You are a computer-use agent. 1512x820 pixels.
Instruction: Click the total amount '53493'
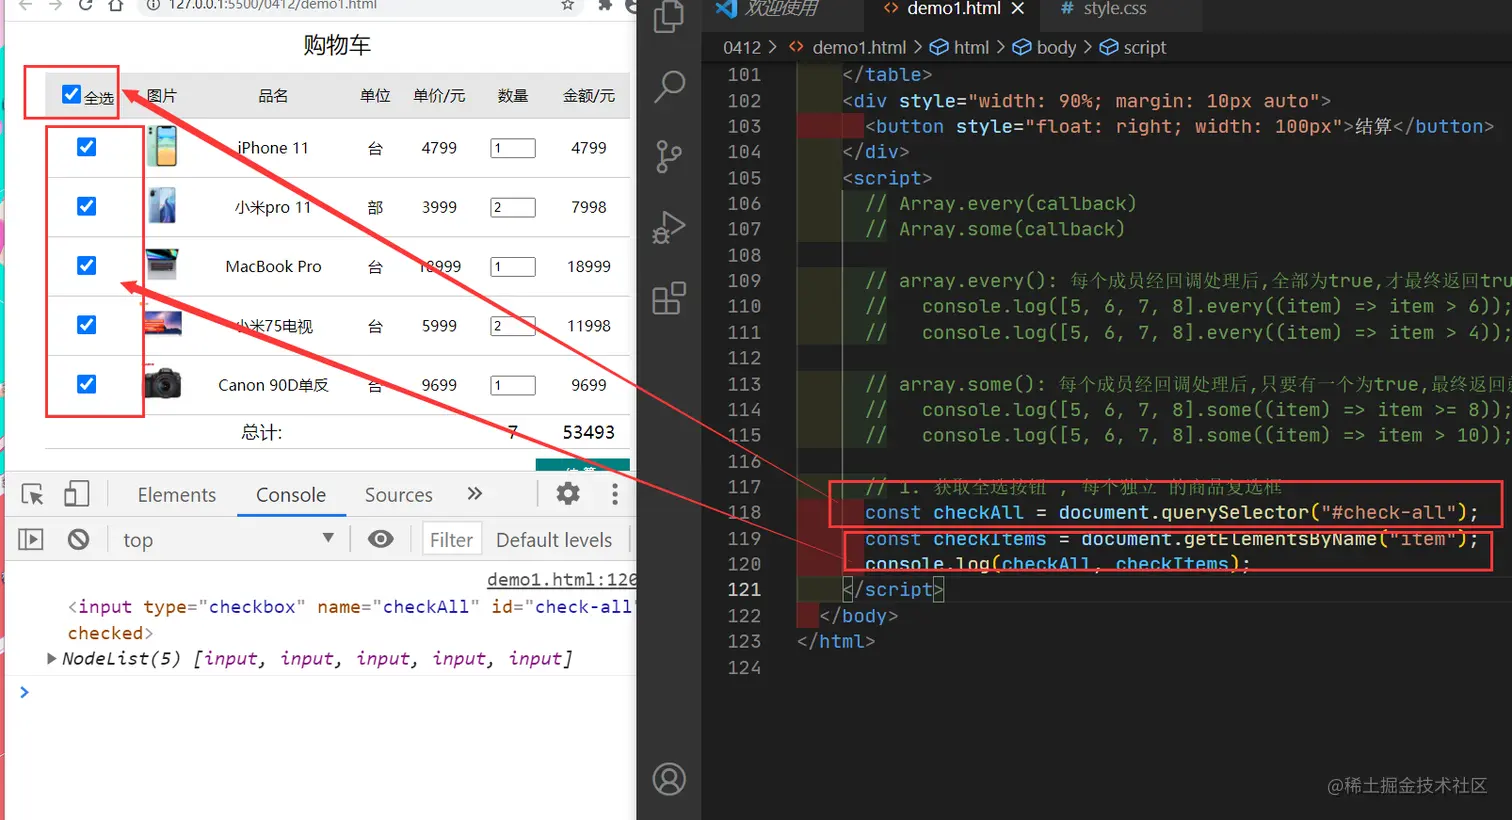tap(589, 432)
